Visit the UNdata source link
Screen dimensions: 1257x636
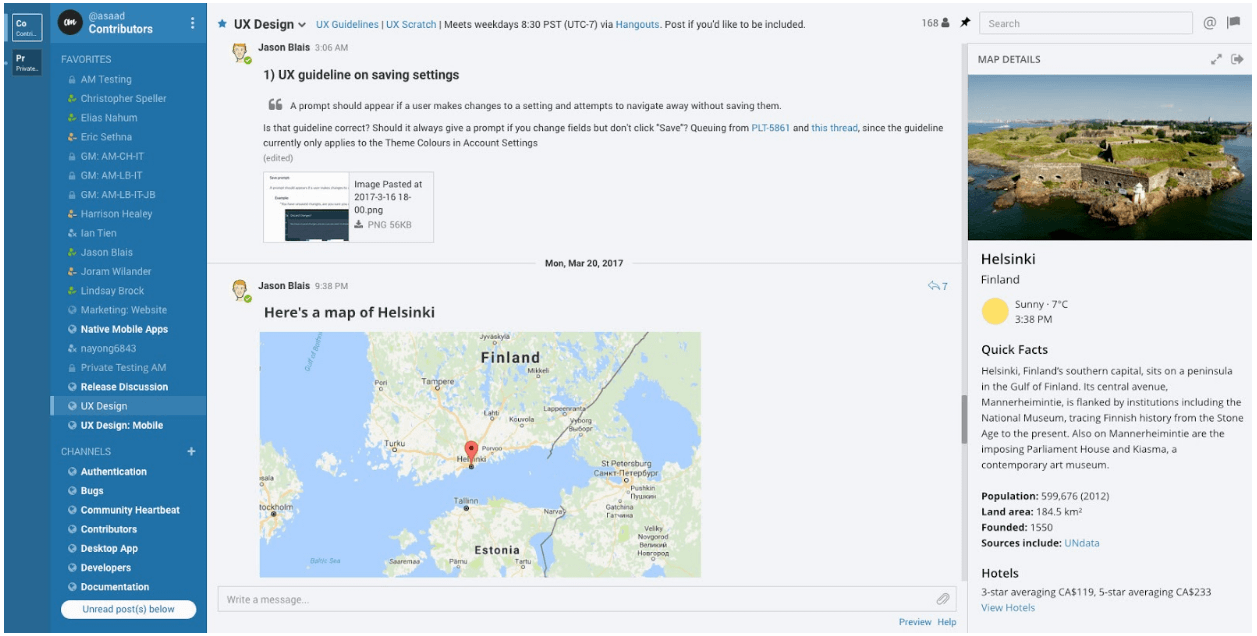pos(1081,542)
